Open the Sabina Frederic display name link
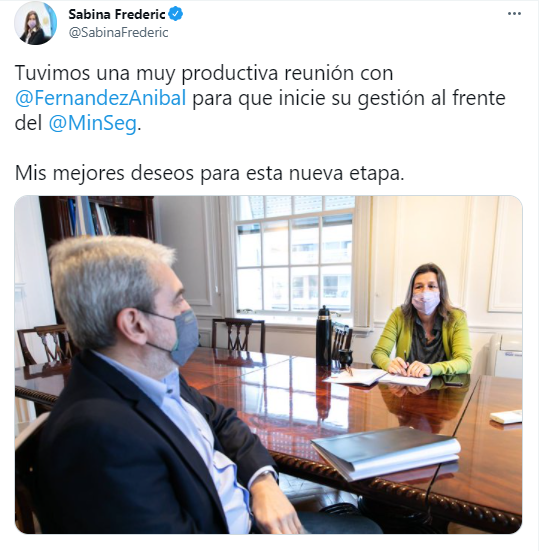The image size is (551, 551). click(x=117, y=14)
